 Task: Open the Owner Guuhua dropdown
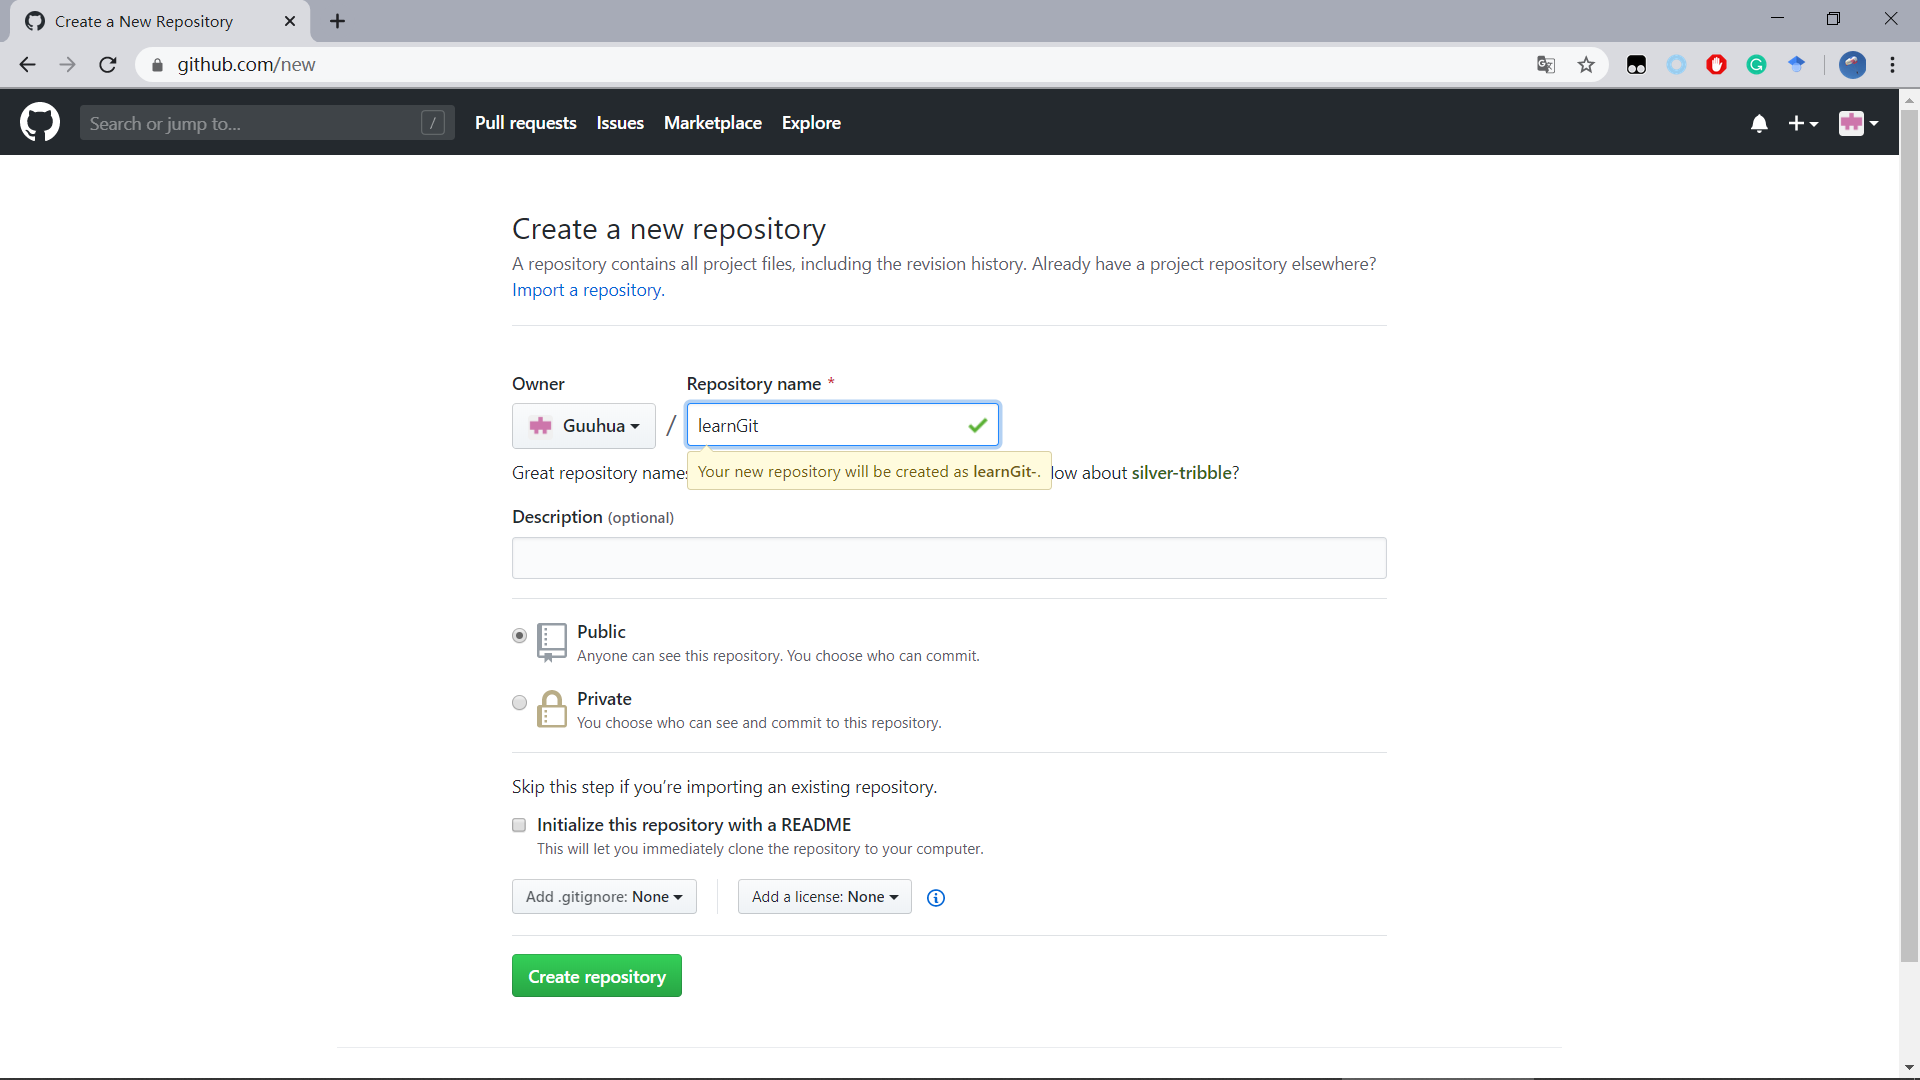[584, 426]
